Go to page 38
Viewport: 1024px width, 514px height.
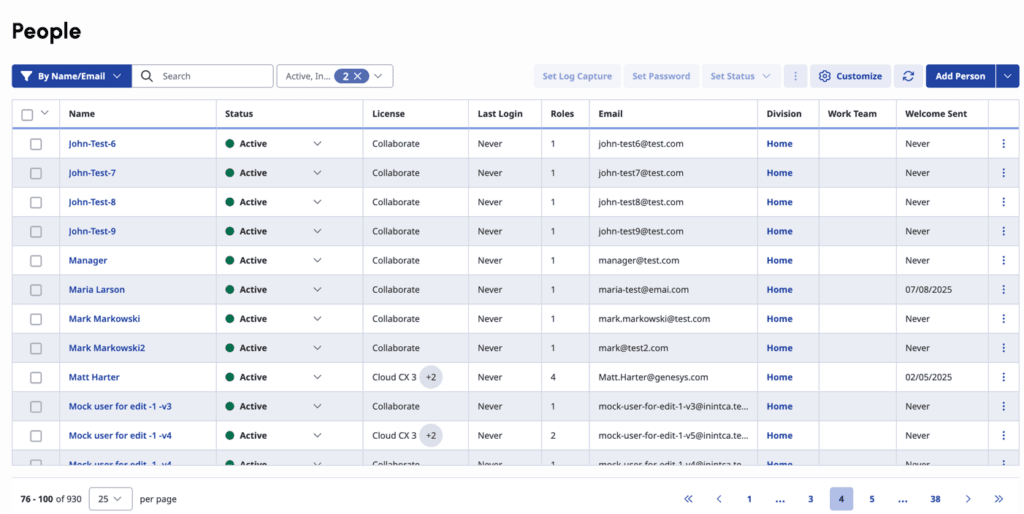point(935,499)
